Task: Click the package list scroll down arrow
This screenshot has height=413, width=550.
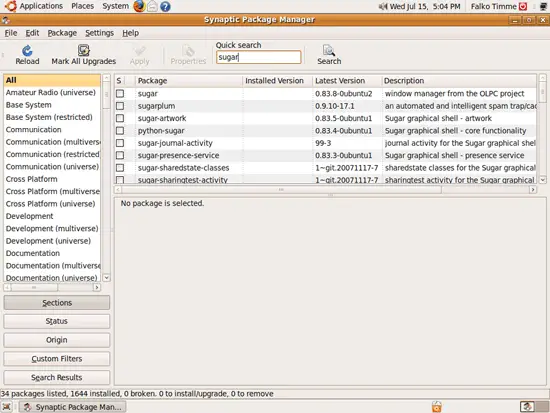Action: pyautogui.click(x=542, y=180)
